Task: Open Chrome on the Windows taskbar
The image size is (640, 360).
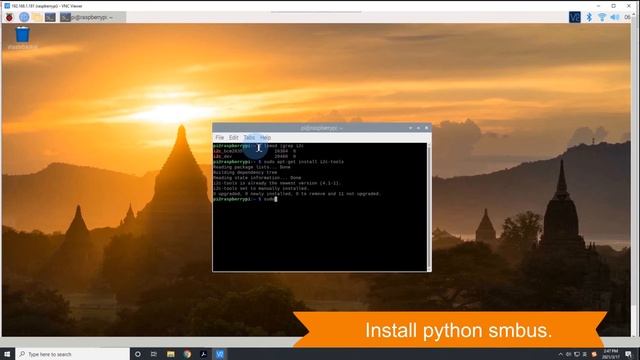Action: point(187,354)
